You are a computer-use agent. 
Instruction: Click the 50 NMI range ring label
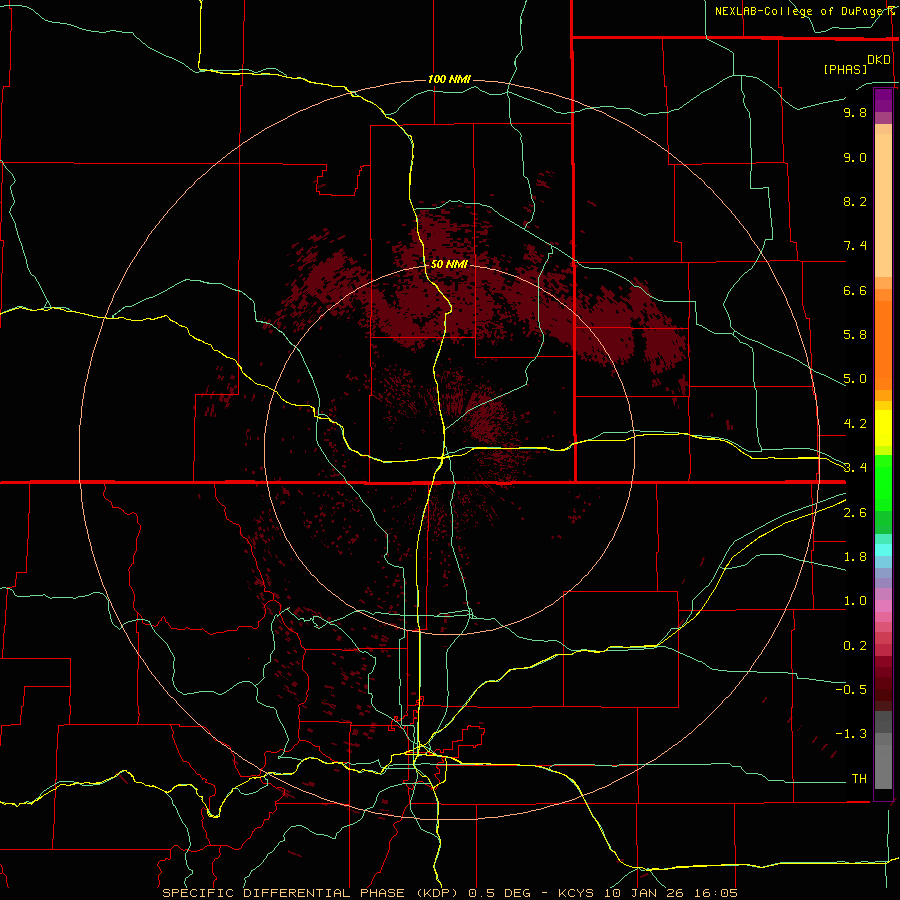coord(449,264)
